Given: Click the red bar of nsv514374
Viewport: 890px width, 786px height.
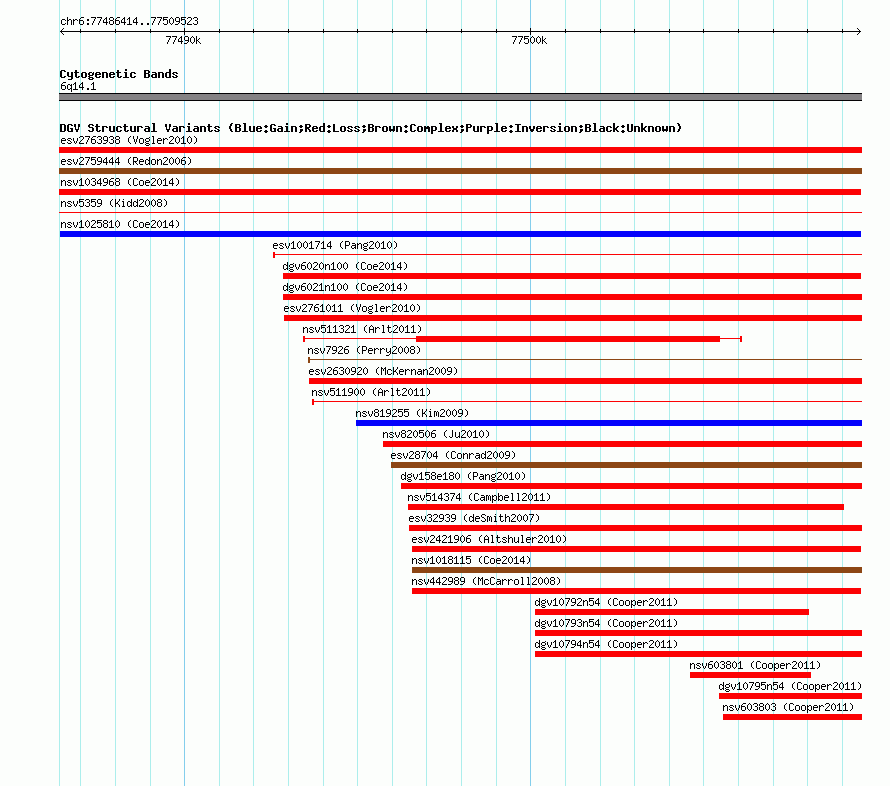Looking at the screenshot, I should click(626, 507).
